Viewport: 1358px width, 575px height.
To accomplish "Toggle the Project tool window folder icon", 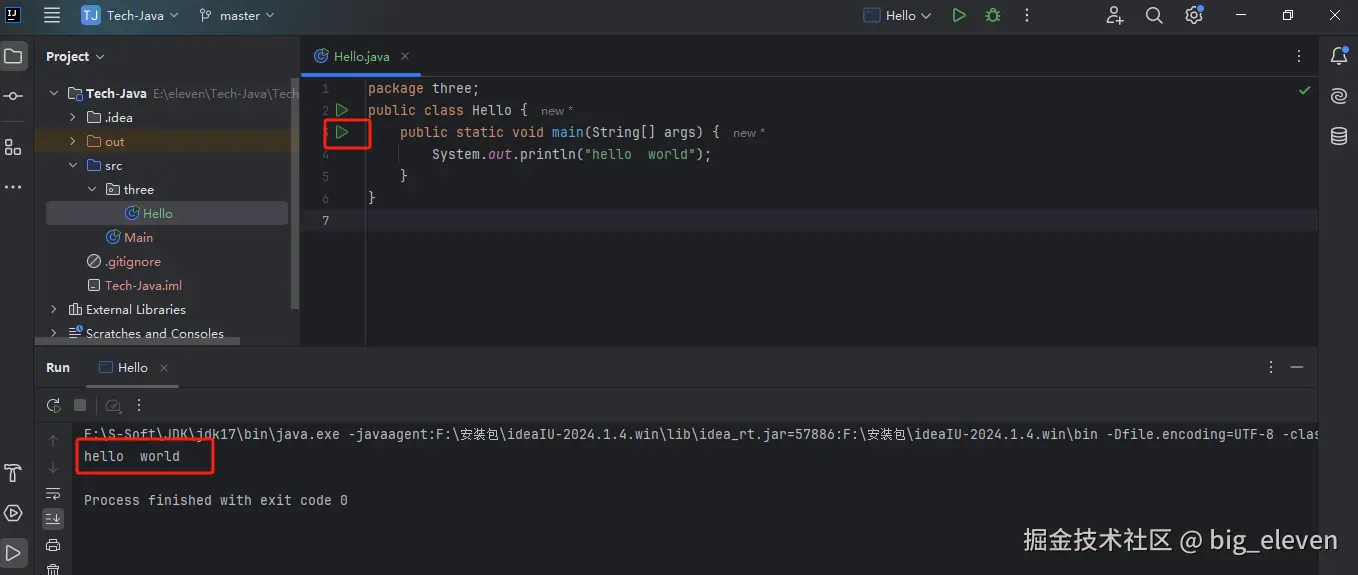I will pos(13,57).
